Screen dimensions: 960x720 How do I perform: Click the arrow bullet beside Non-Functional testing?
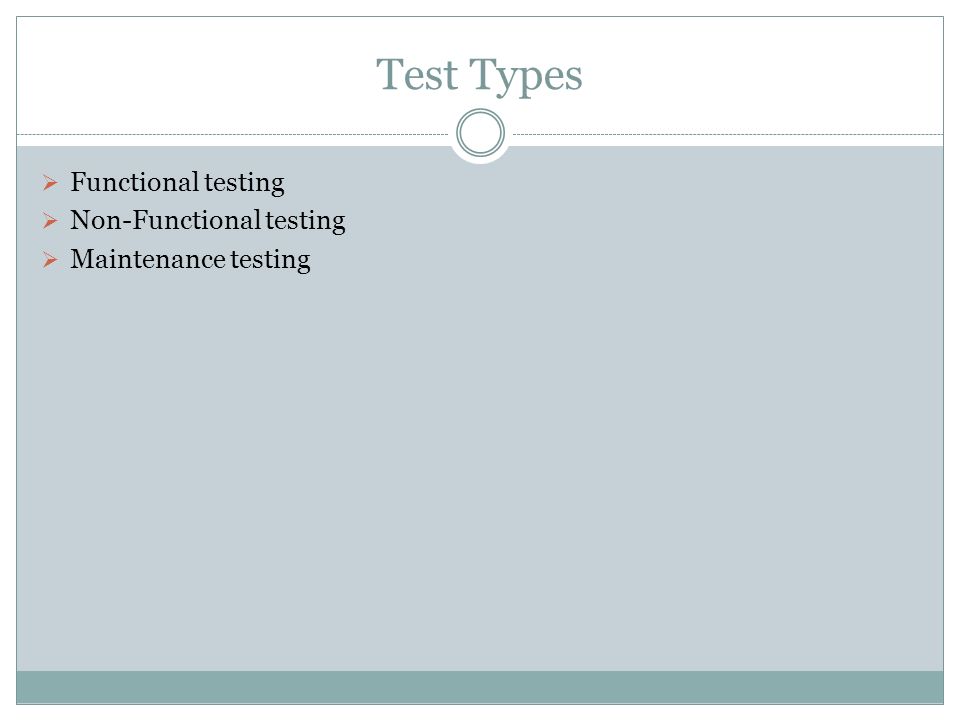tap(50, 220)
